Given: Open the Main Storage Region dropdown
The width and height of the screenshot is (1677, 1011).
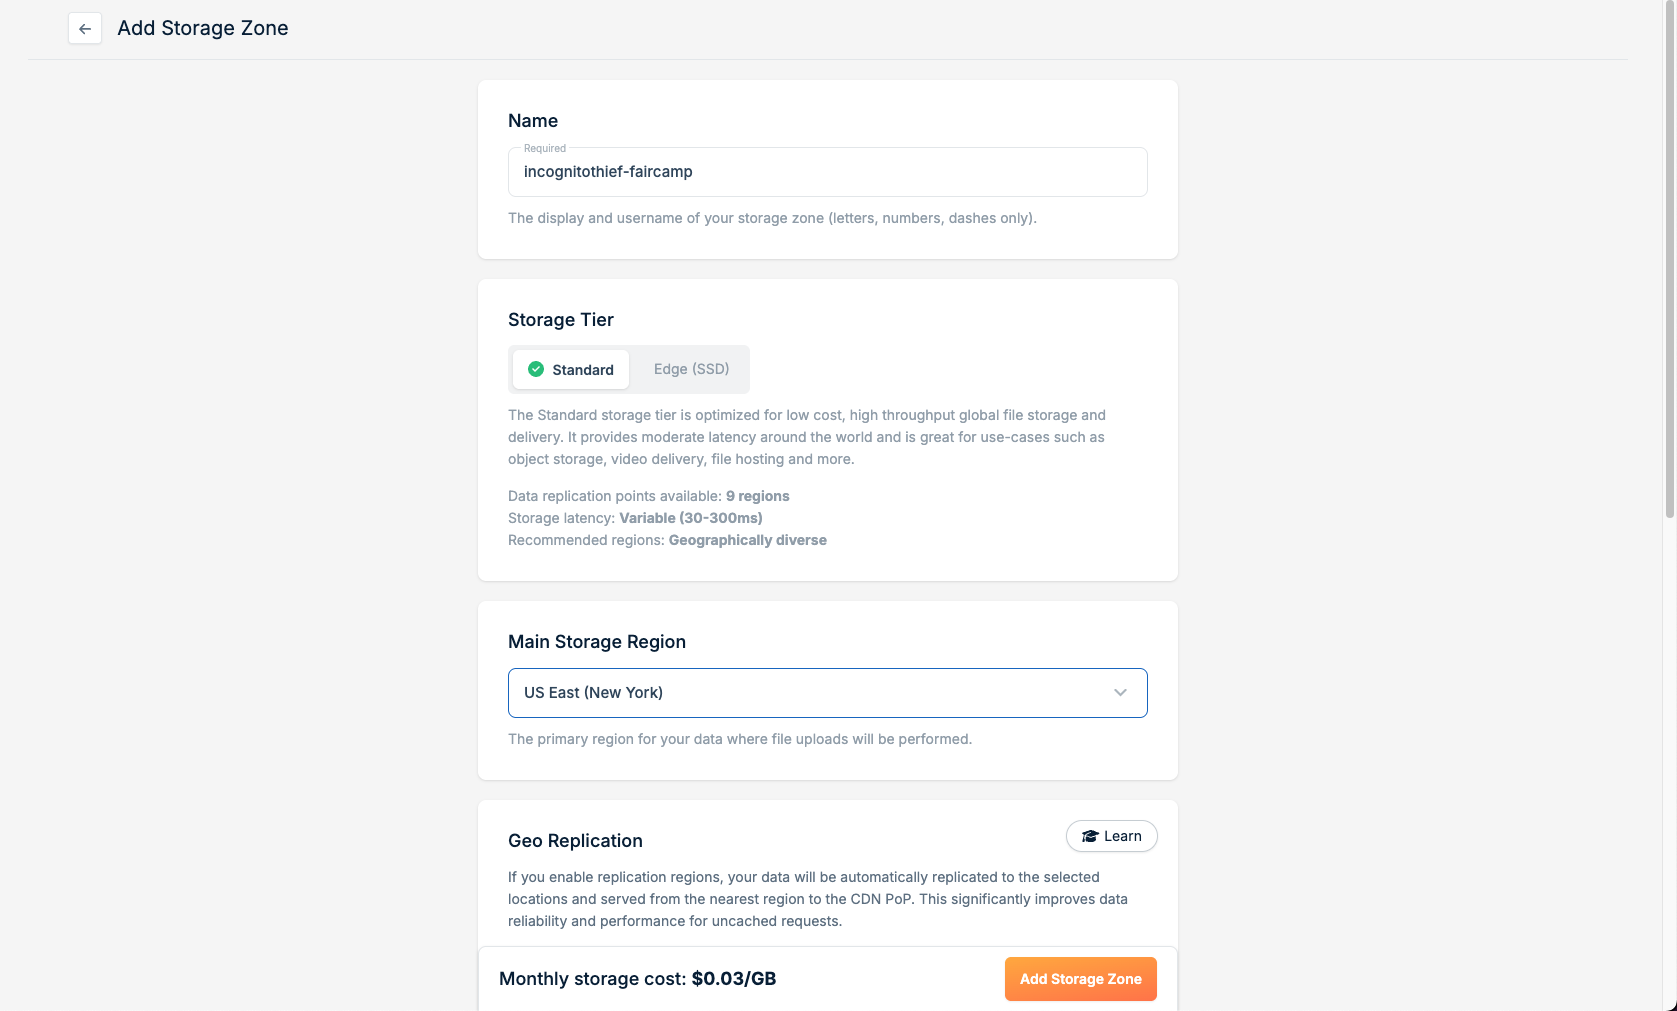Looking at the screenshot, I should pyautogui.click(x=827, y=693).
